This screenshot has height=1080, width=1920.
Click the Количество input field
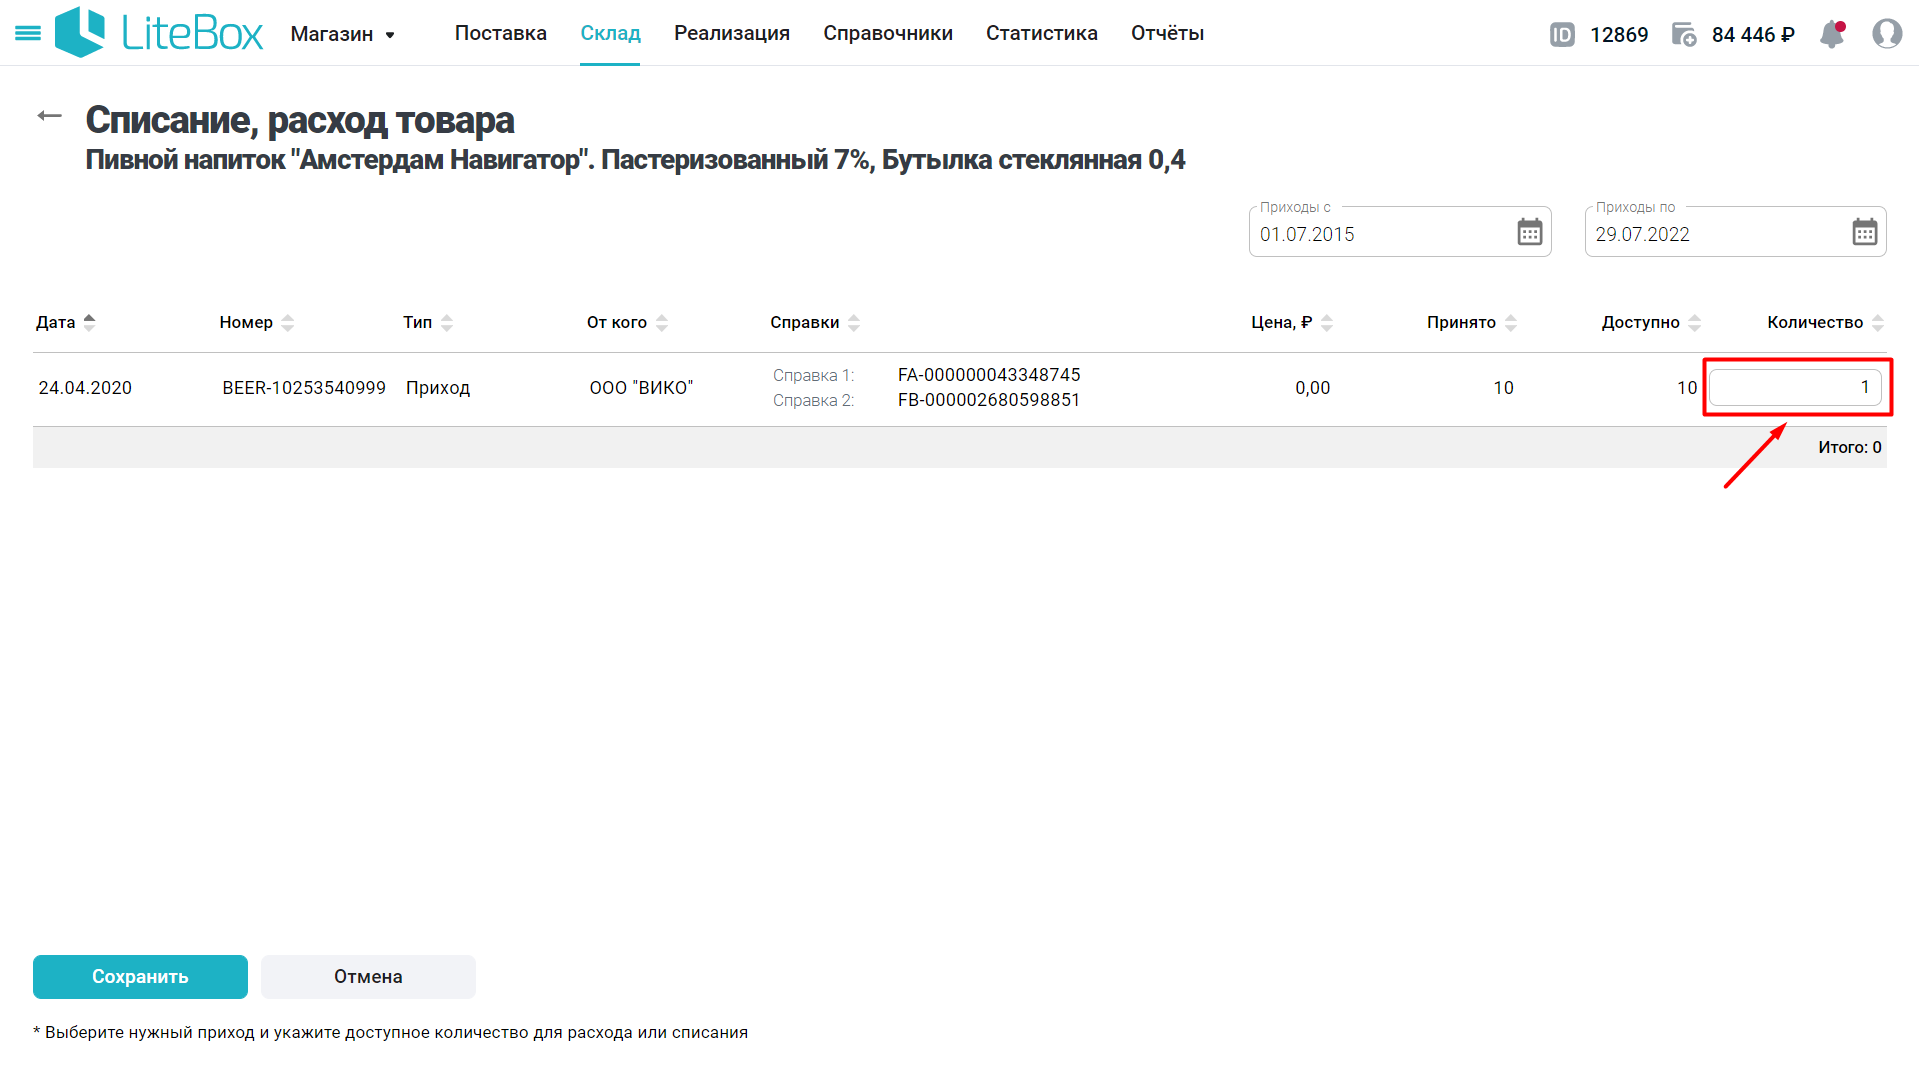pyautogui.click(x=1795, y=387)
